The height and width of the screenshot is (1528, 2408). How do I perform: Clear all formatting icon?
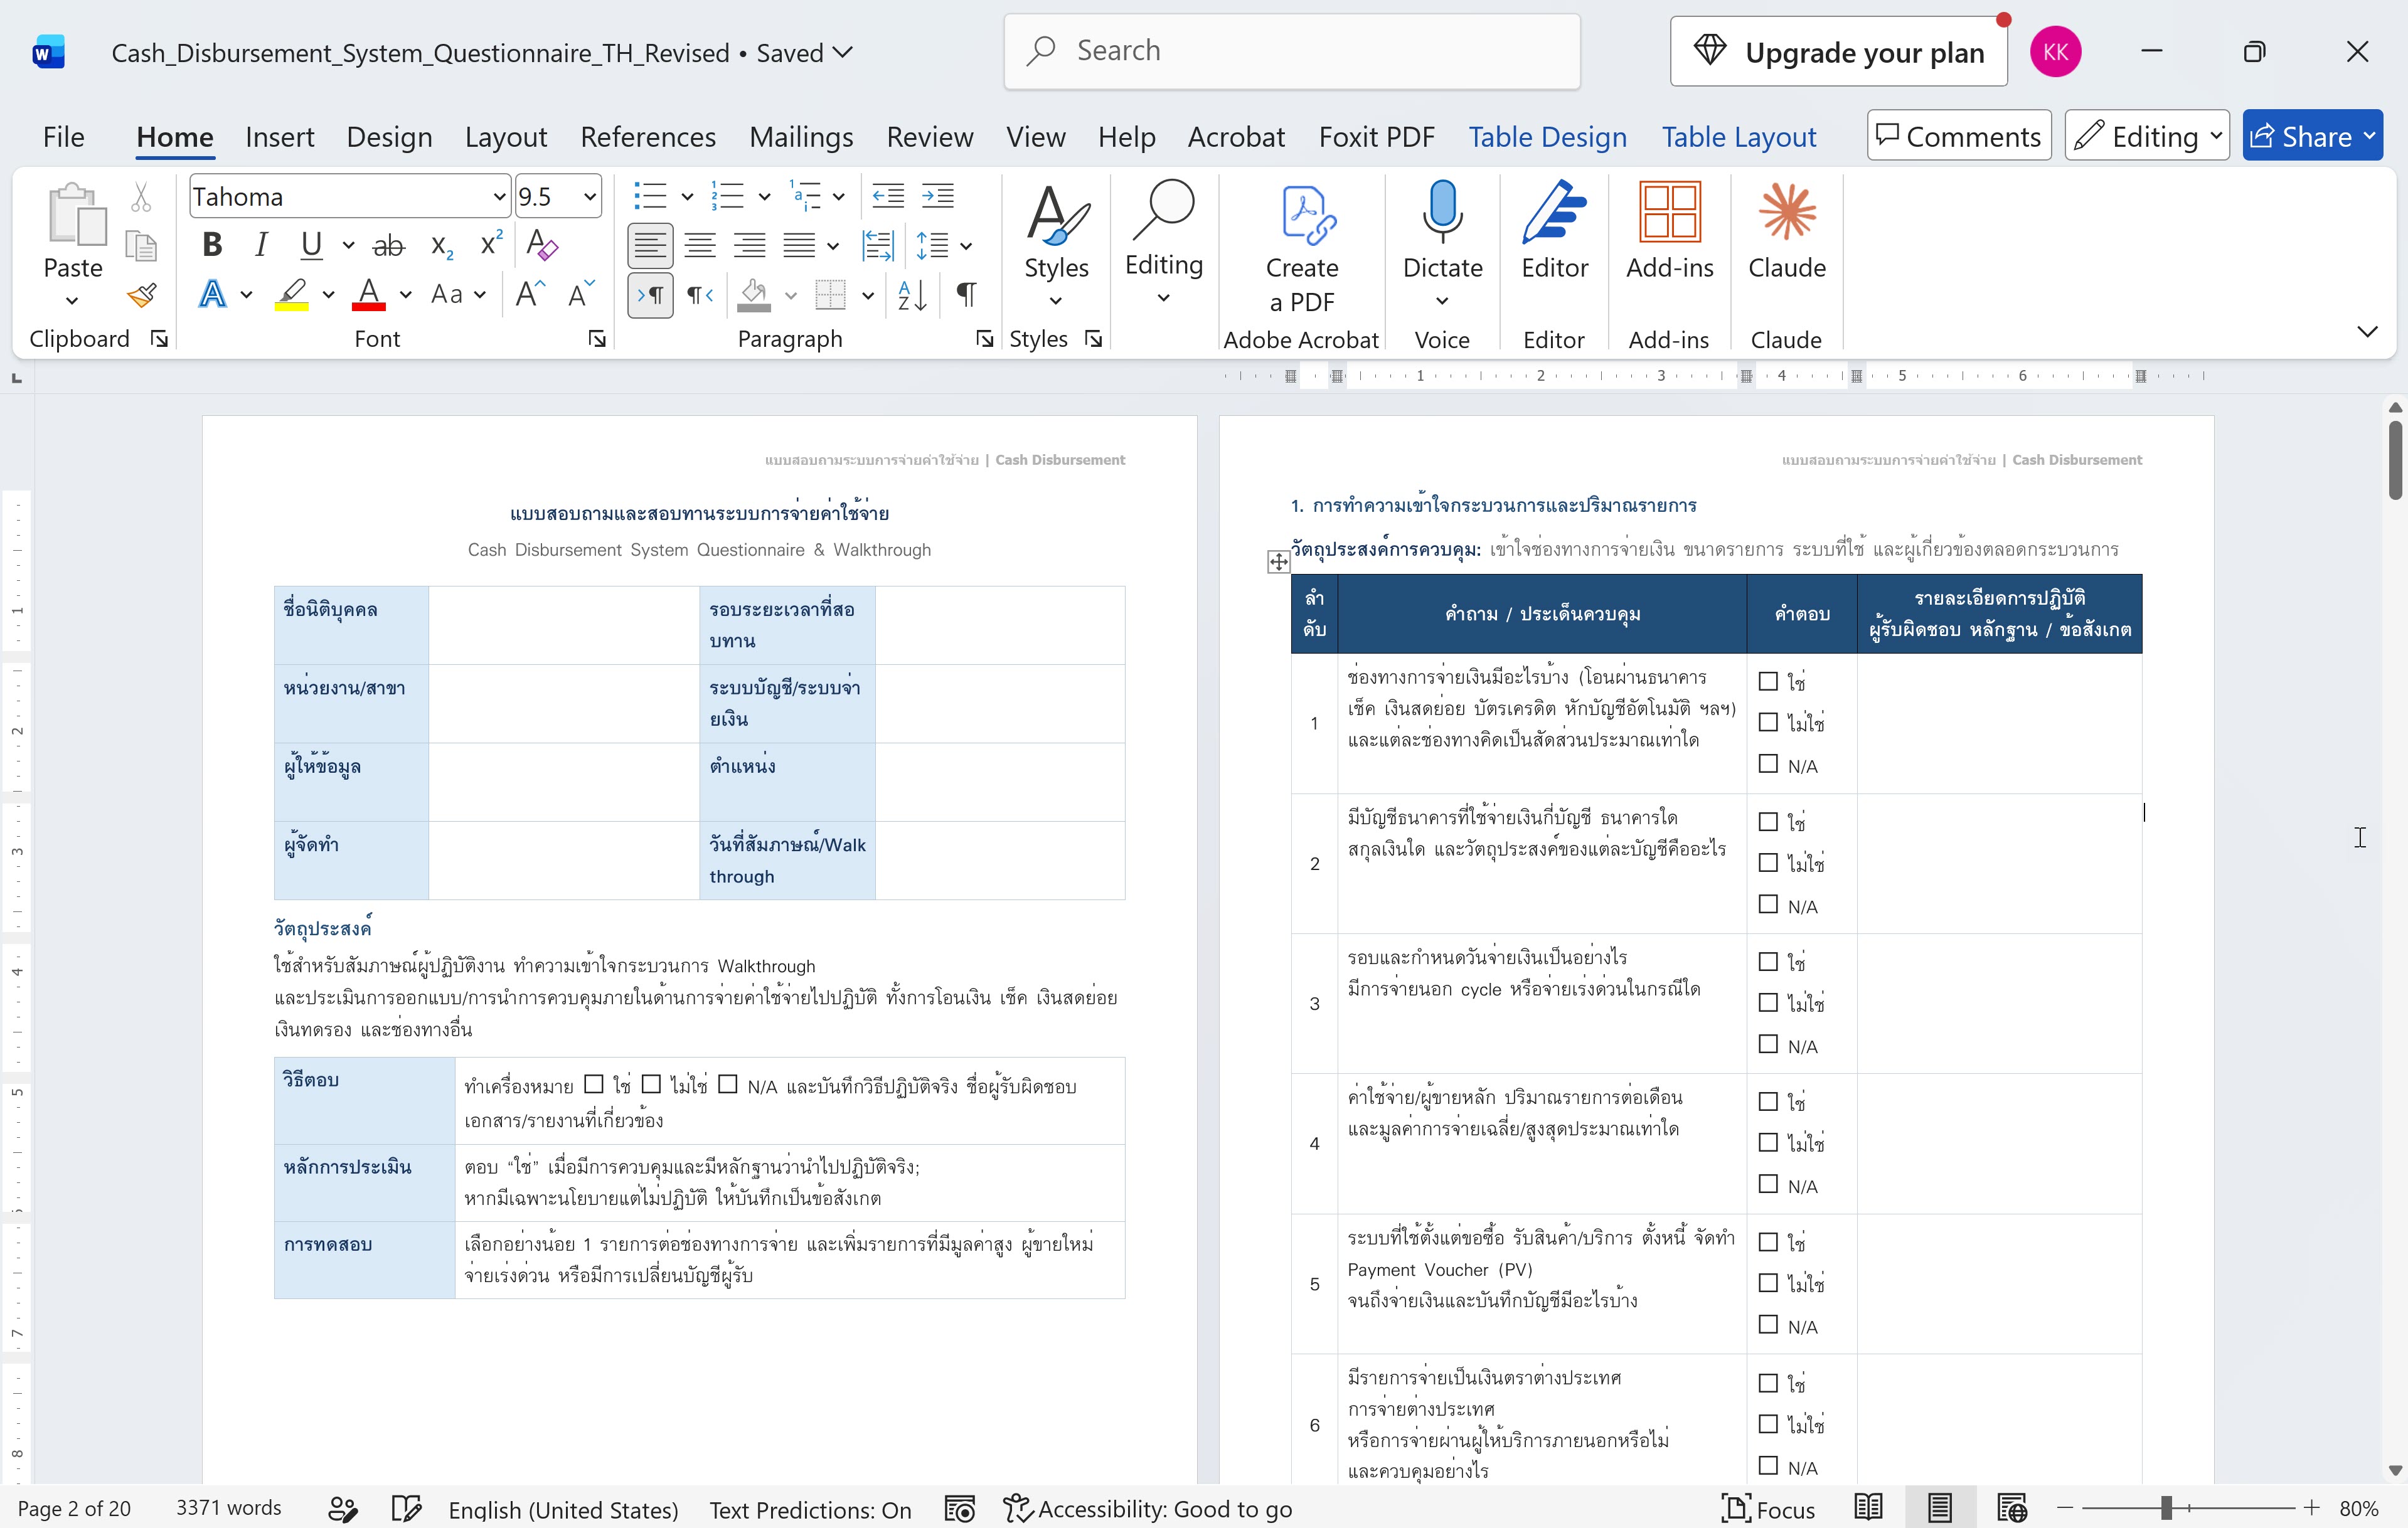pos(542,245)
